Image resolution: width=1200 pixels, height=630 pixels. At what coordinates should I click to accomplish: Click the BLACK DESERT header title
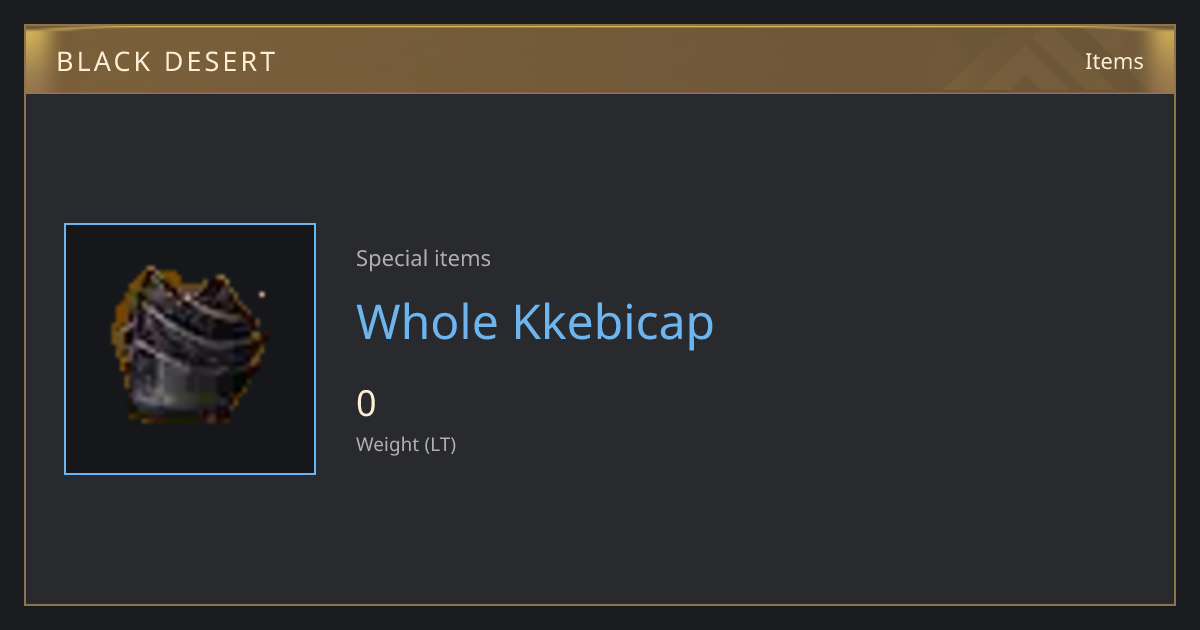point(166,62)
